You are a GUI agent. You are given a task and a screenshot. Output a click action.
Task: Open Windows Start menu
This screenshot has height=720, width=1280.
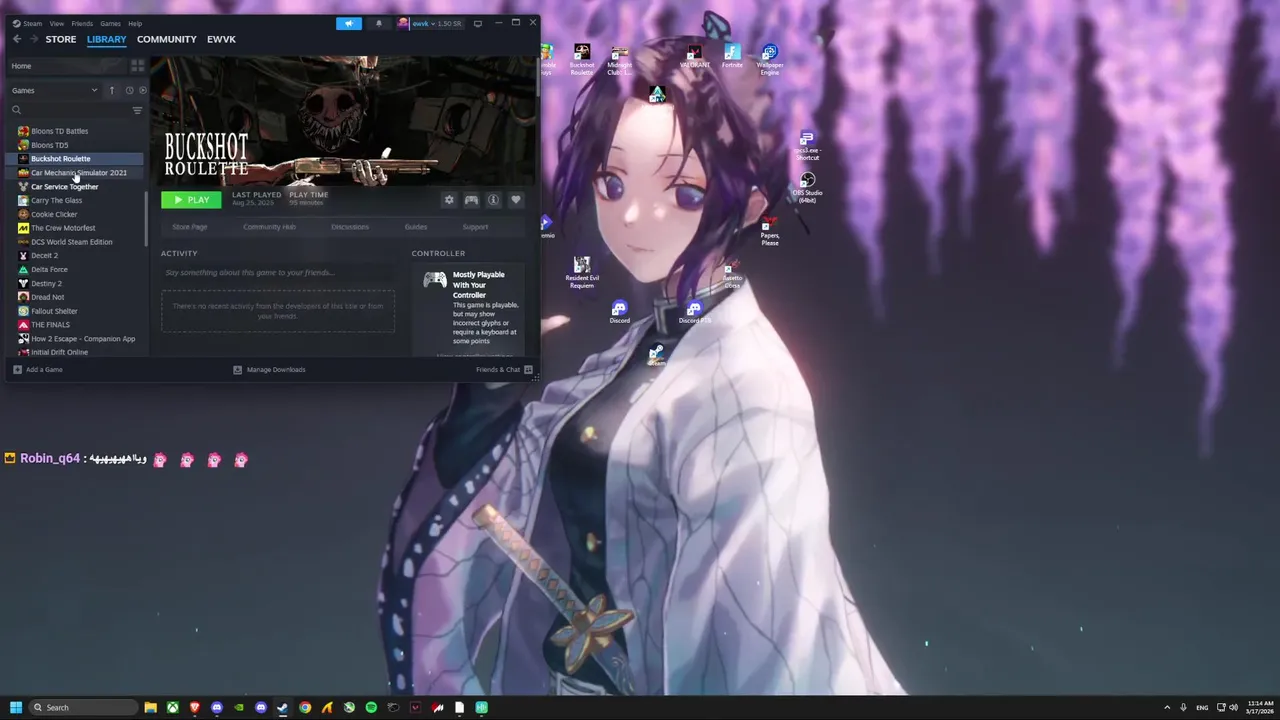pos(16,708)
